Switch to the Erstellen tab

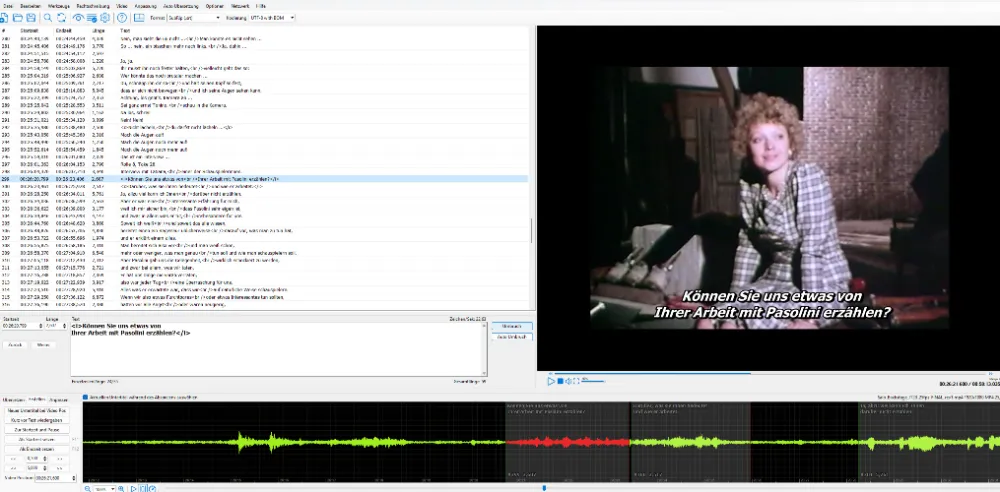click(x=37, y=399)
